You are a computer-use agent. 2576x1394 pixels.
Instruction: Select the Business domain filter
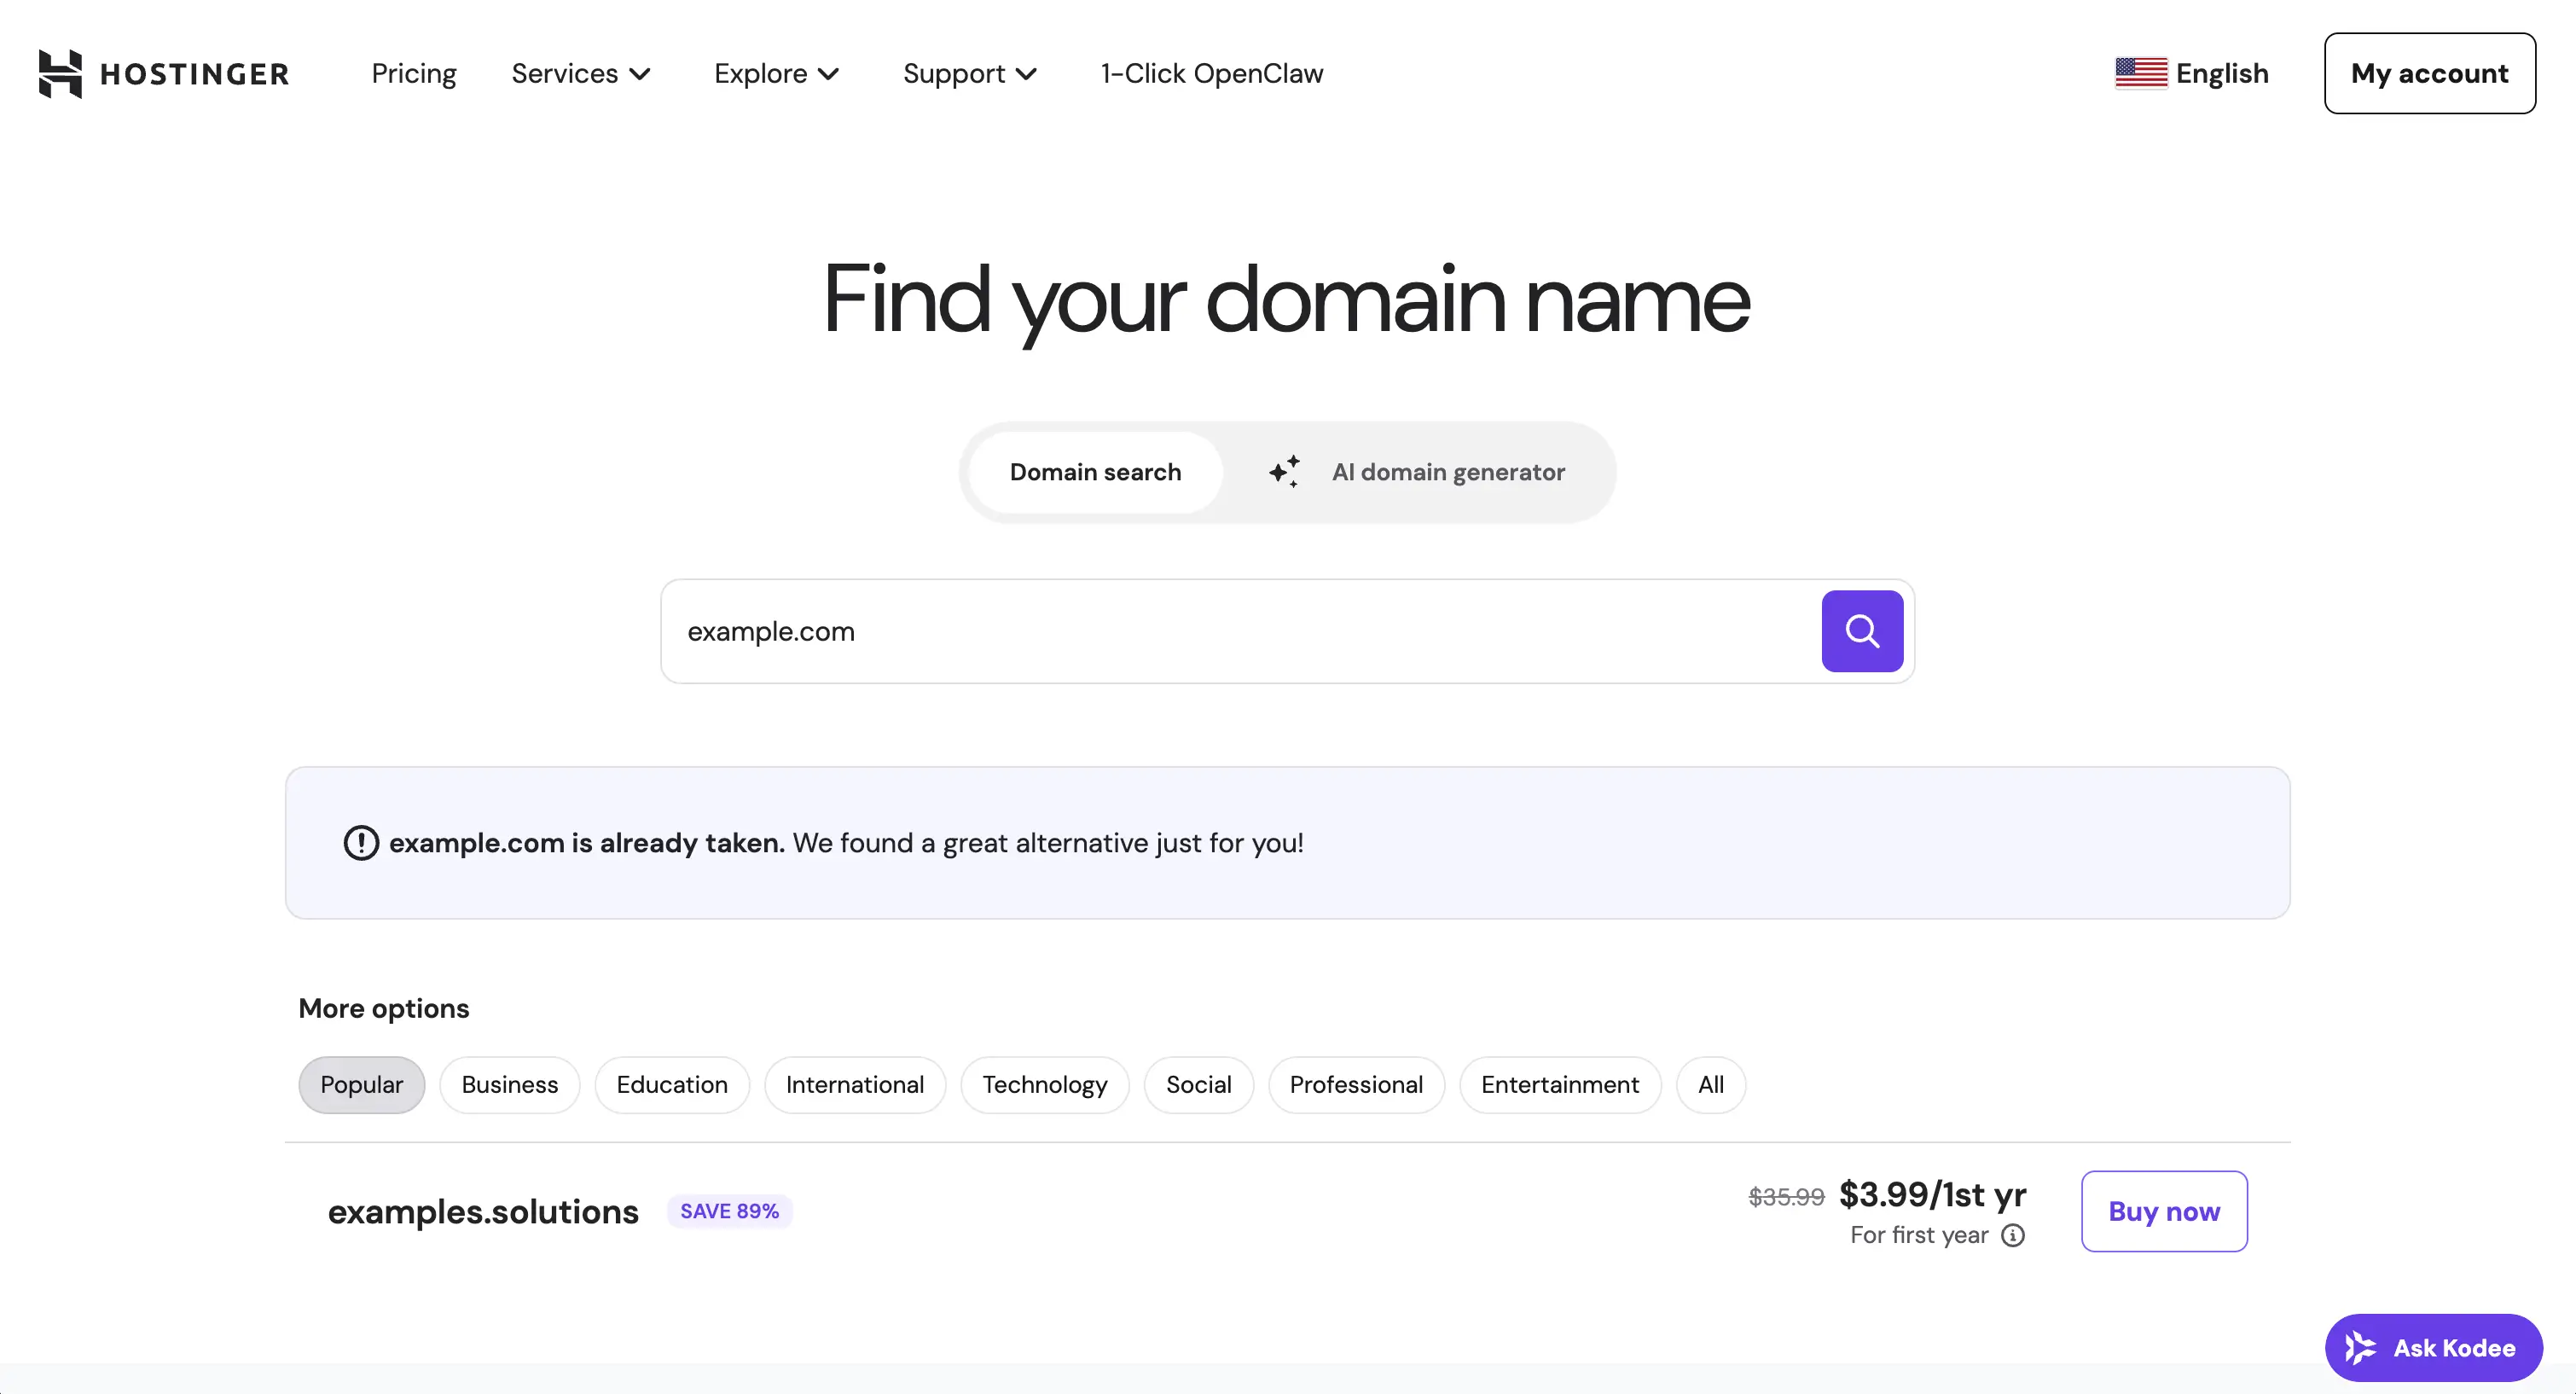click(x=509, y=1084)
